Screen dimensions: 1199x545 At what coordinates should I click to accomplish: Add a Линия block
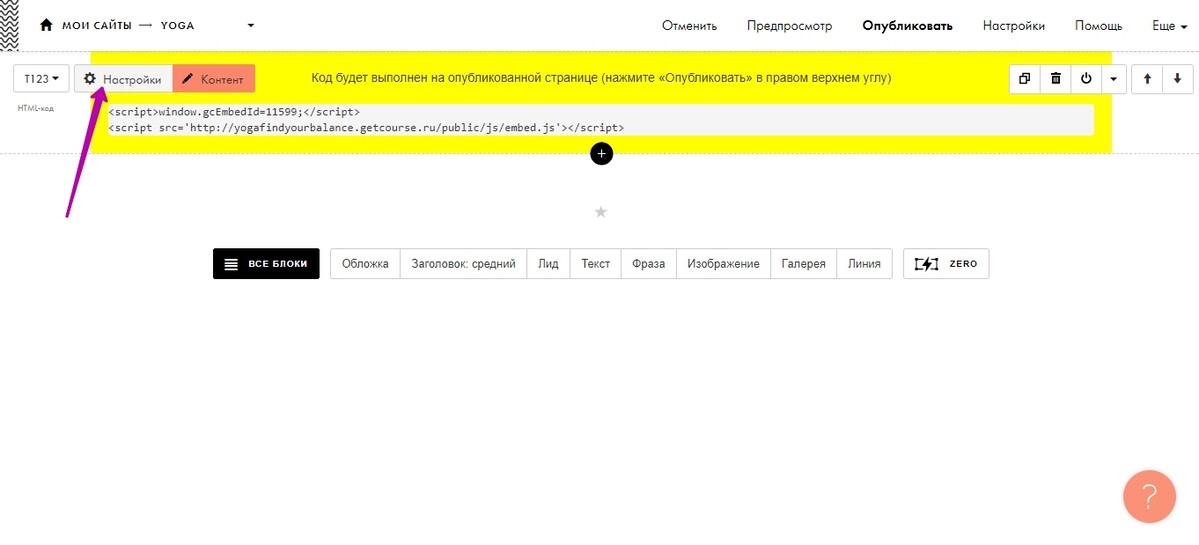(x=864, y=264)
